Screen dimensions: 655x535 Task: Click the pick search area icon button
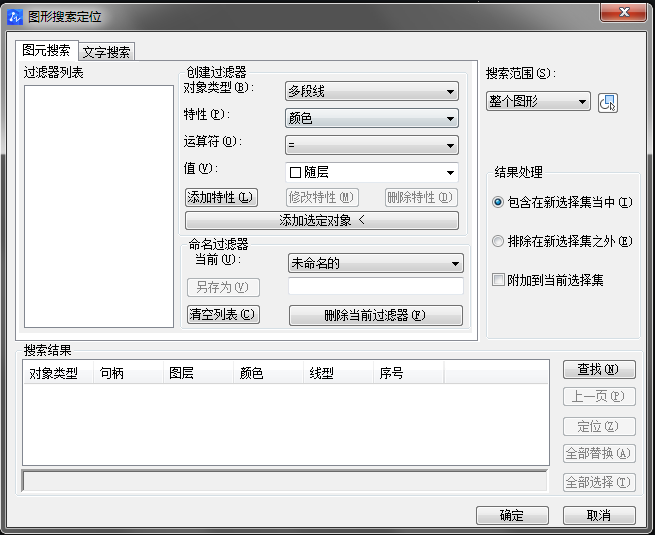click(608, 103)
